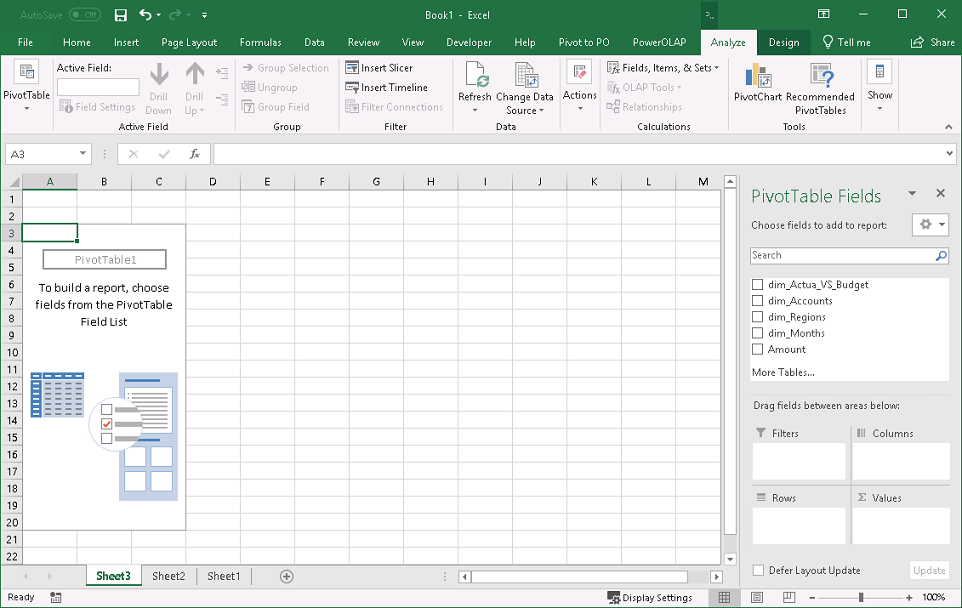The image size is (962, 608).
Task: Click the horizontal scroll right arrow
Action: click(716, 577)
